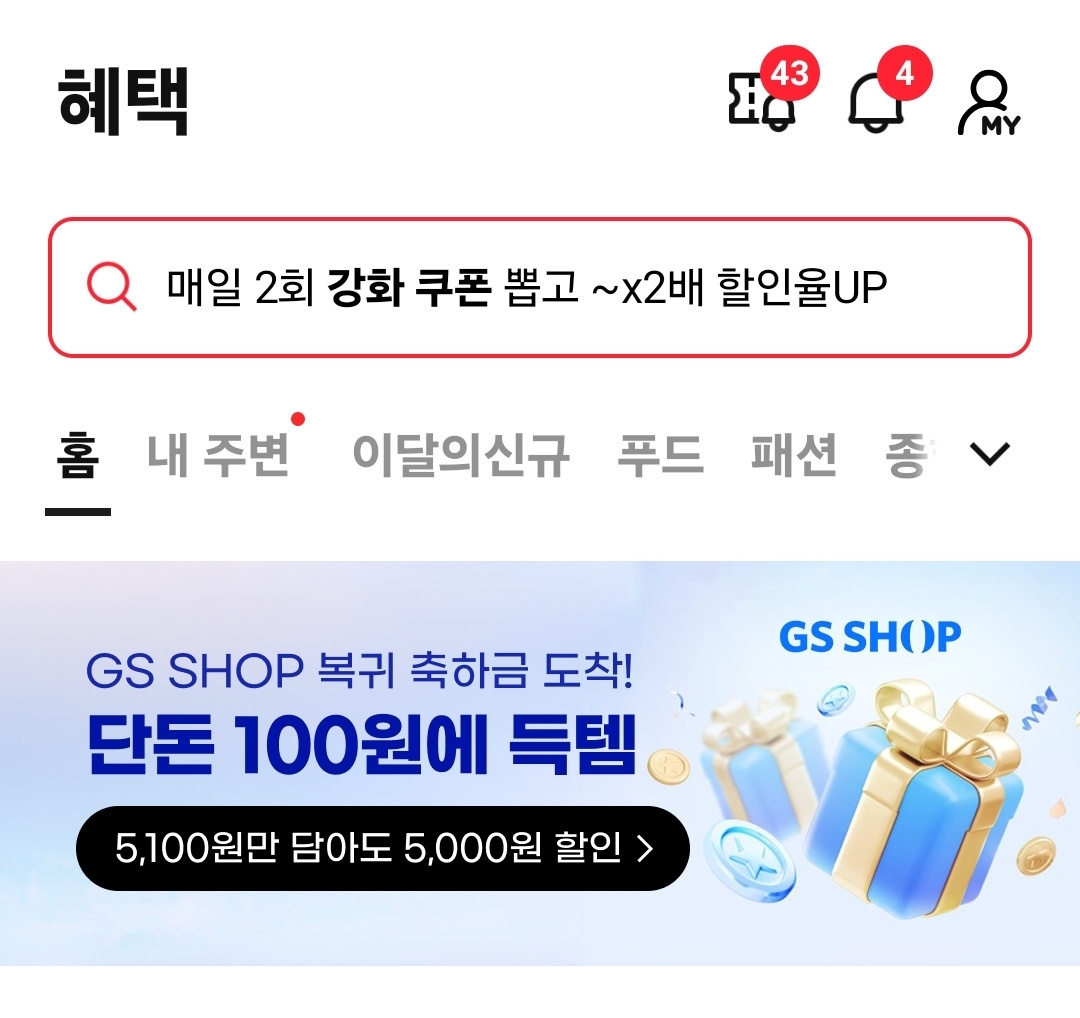Image resolution: width=1080 pixels, height=1018 pixels.
Task: Focus the 강화 쿠폰 search input field
Action: point(539,287)
